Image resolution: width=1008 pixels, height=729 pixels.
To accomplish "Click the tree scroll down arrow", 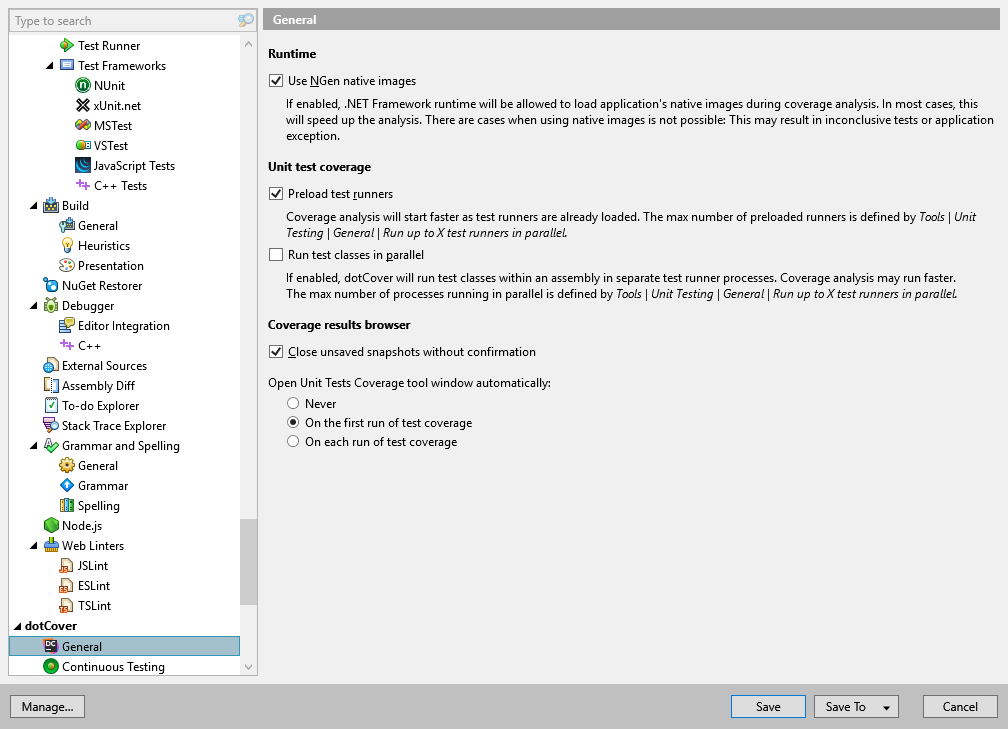I will 249,667.
